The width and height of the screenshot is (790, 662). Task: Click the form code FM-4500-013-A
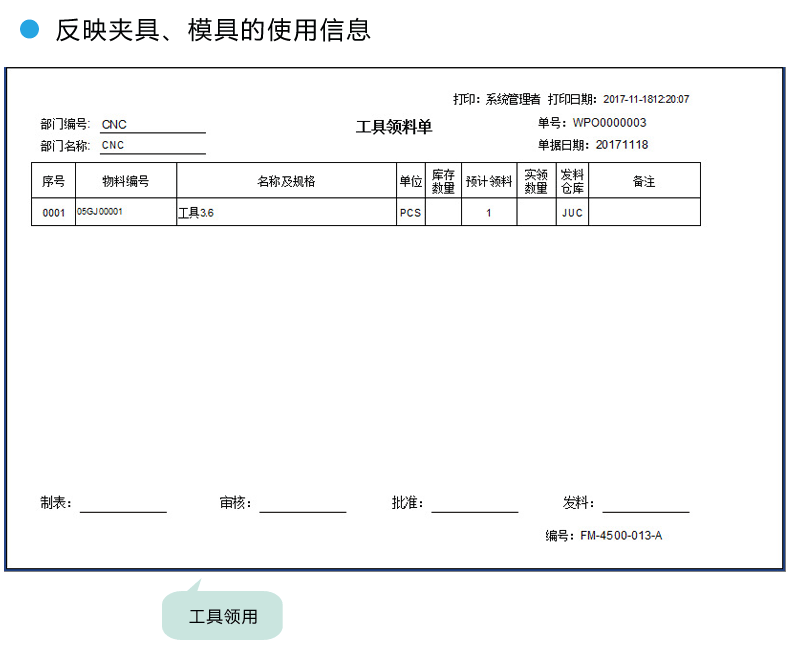click(x=620, y=536)
